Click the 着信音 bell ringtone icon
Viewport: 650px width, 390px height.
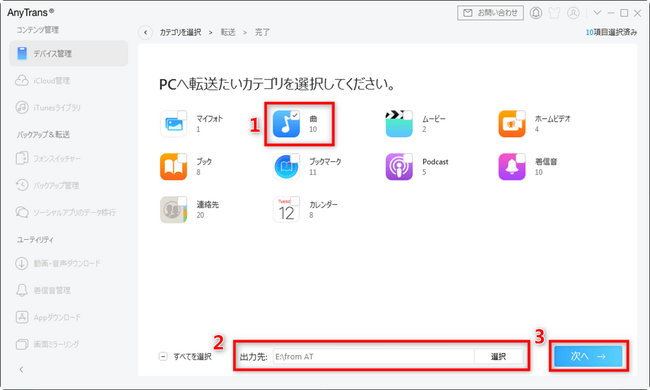512,167
